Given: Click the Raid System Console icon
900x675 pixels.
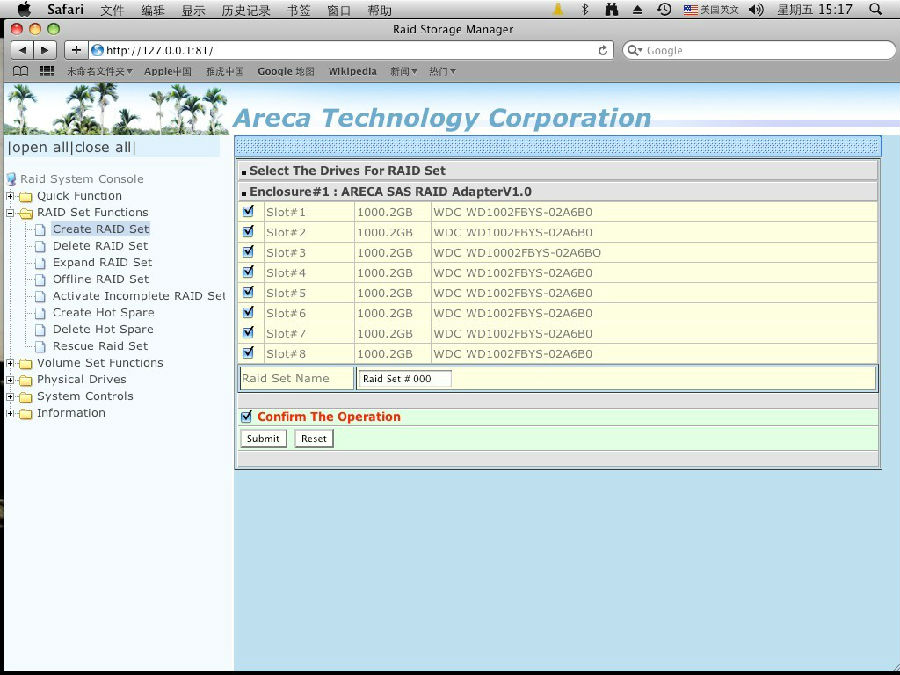Looking at the screenshot, I should pyautogui.click(x=11, y=179).
